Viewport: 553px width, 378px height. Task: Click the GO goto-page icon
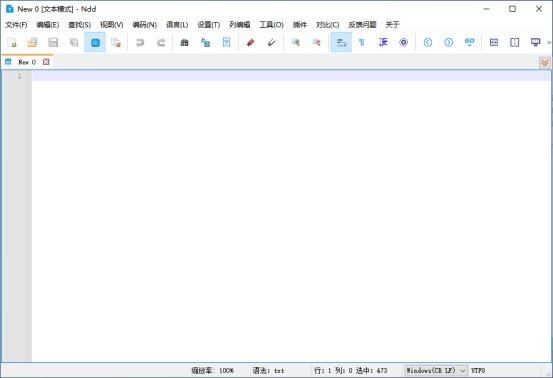point(469,43)
